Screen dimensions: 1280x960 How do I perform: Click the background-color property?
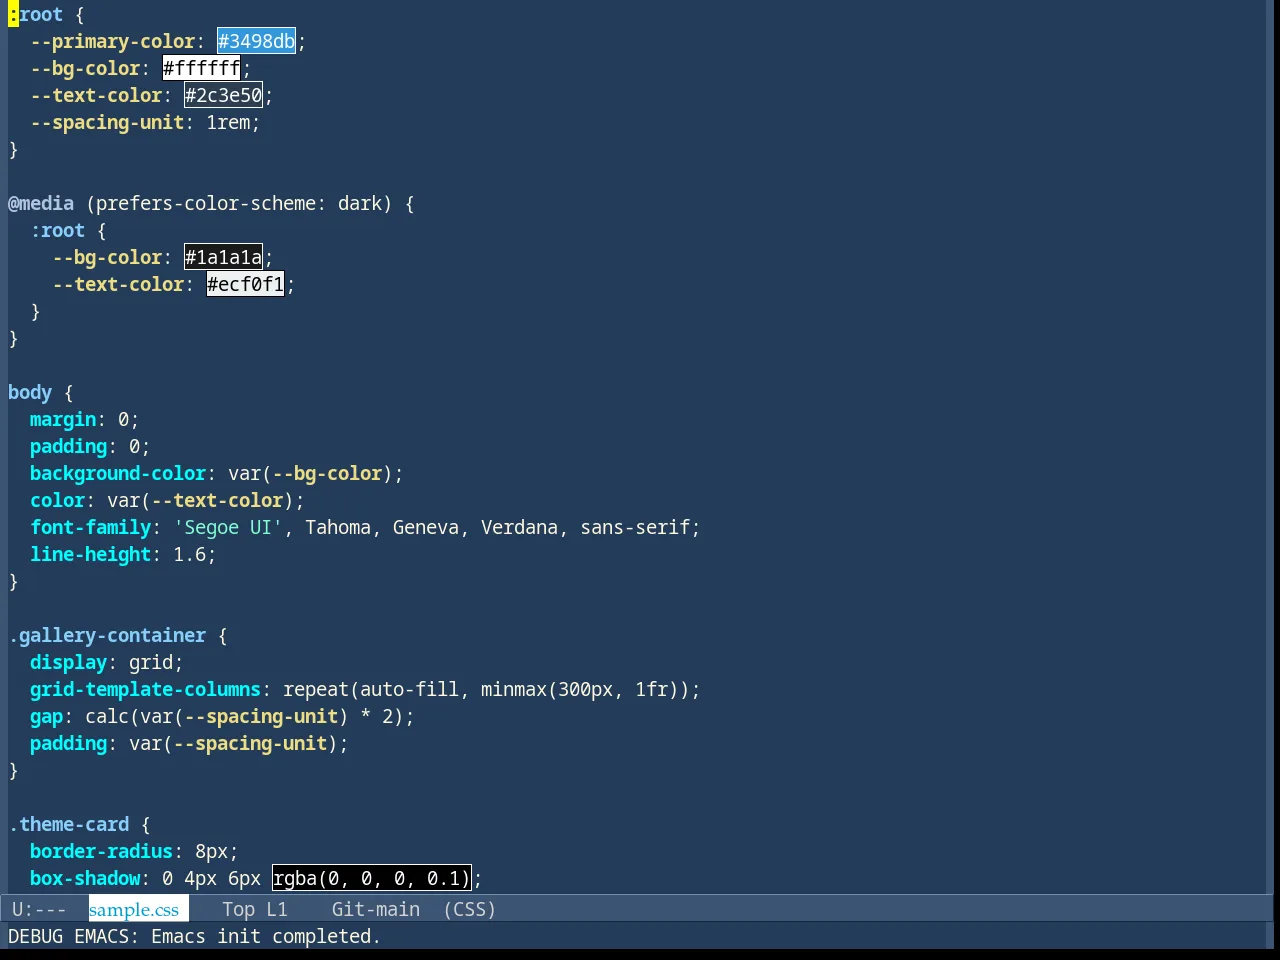118,473
